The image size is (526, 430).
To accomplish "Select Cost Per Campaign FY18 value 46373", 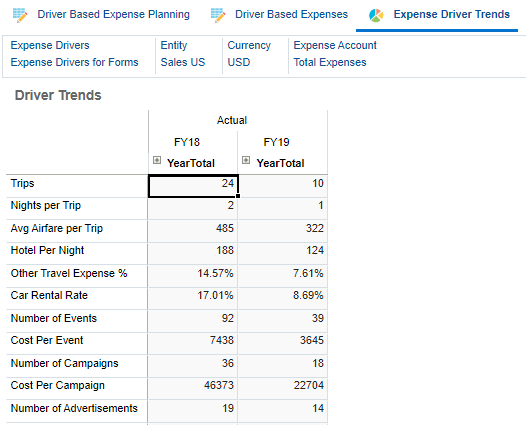I will (x=193, y=388).
